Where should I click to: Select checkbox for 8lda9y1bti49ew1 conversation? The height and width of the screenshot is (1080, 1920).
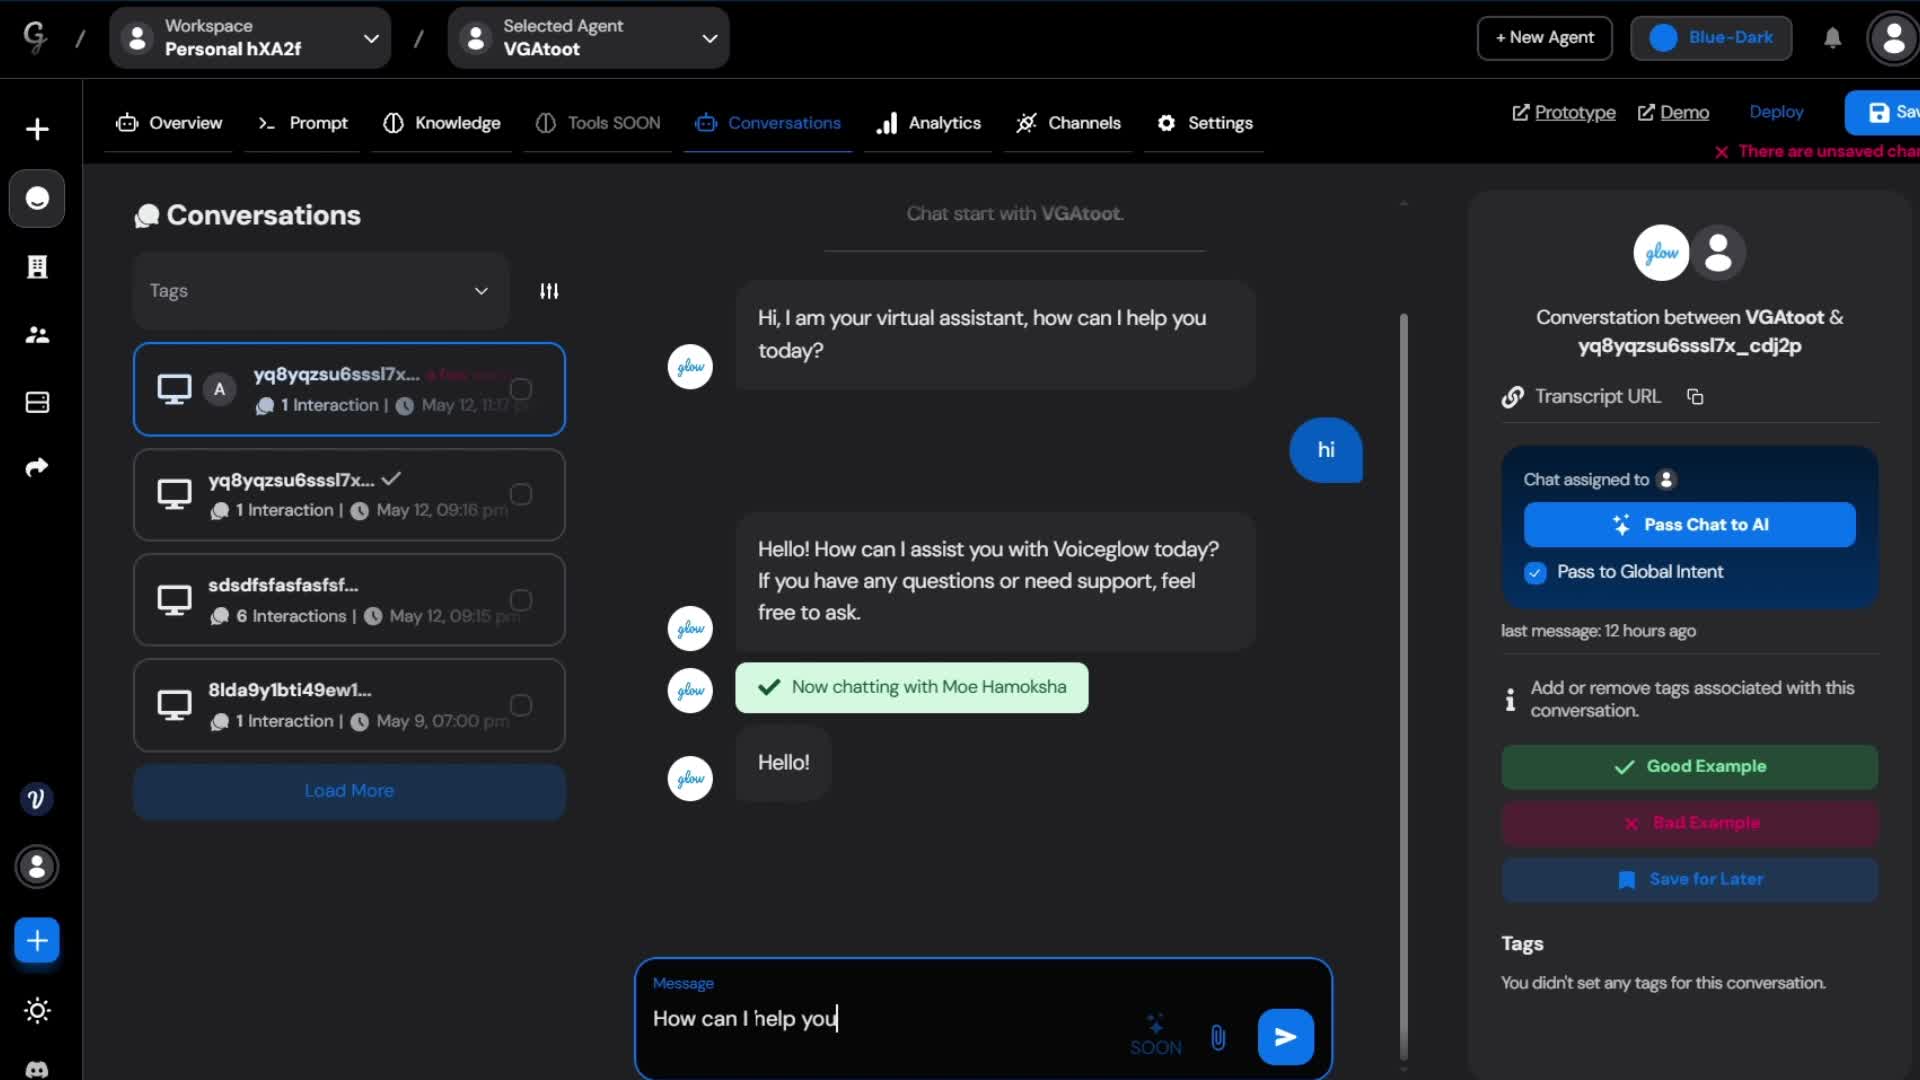click(x=521, y=705)
